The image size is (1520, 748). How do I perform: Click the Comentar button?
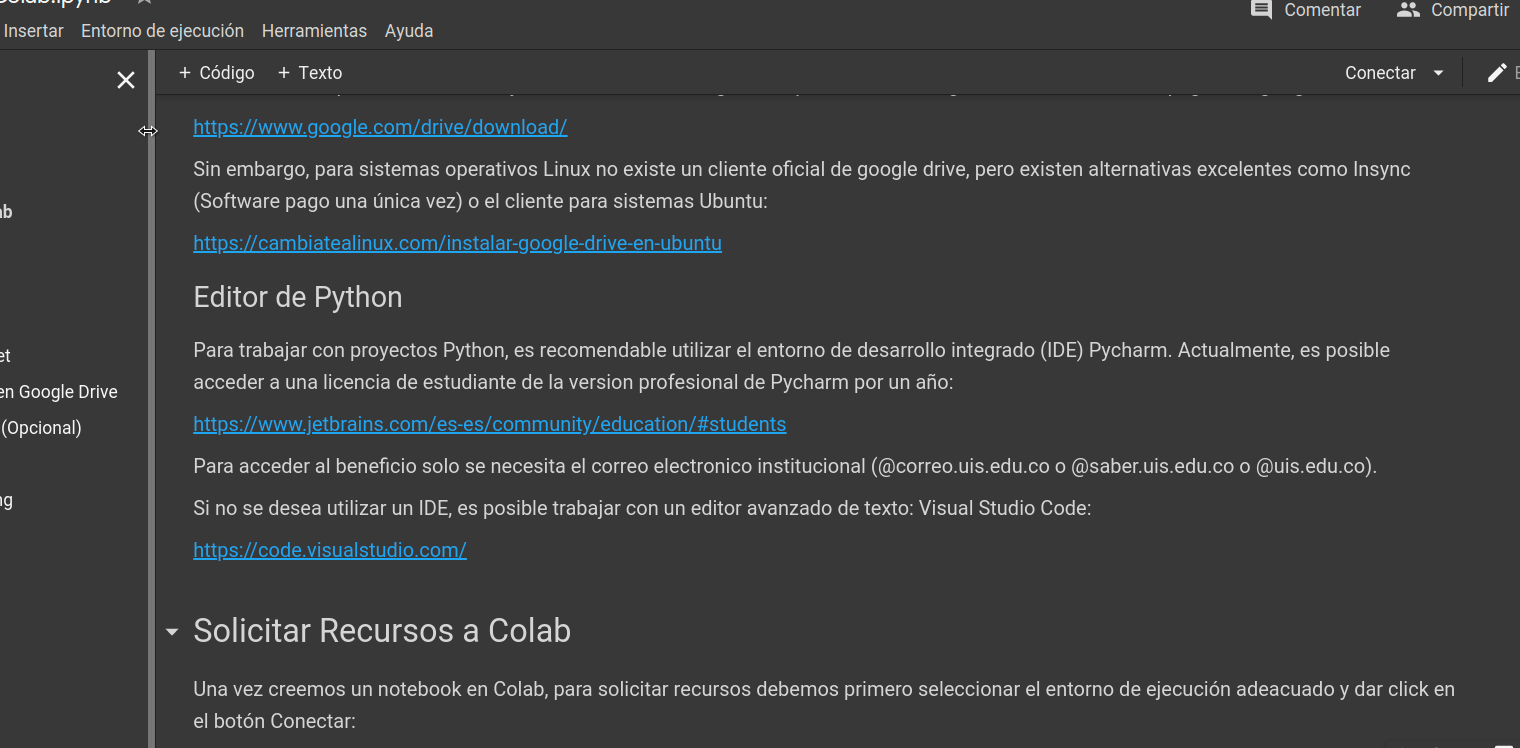[1306, 10]
